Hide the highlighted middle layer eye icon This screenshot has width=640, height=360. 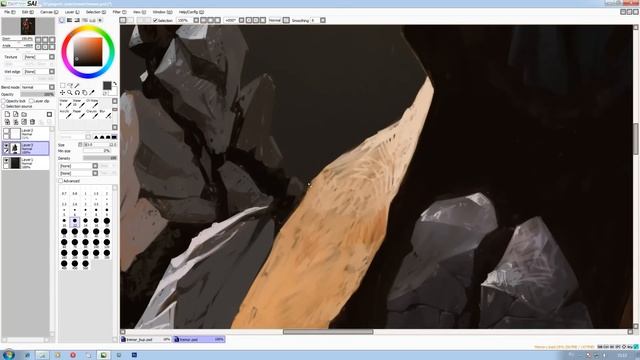tap(6, 145)
